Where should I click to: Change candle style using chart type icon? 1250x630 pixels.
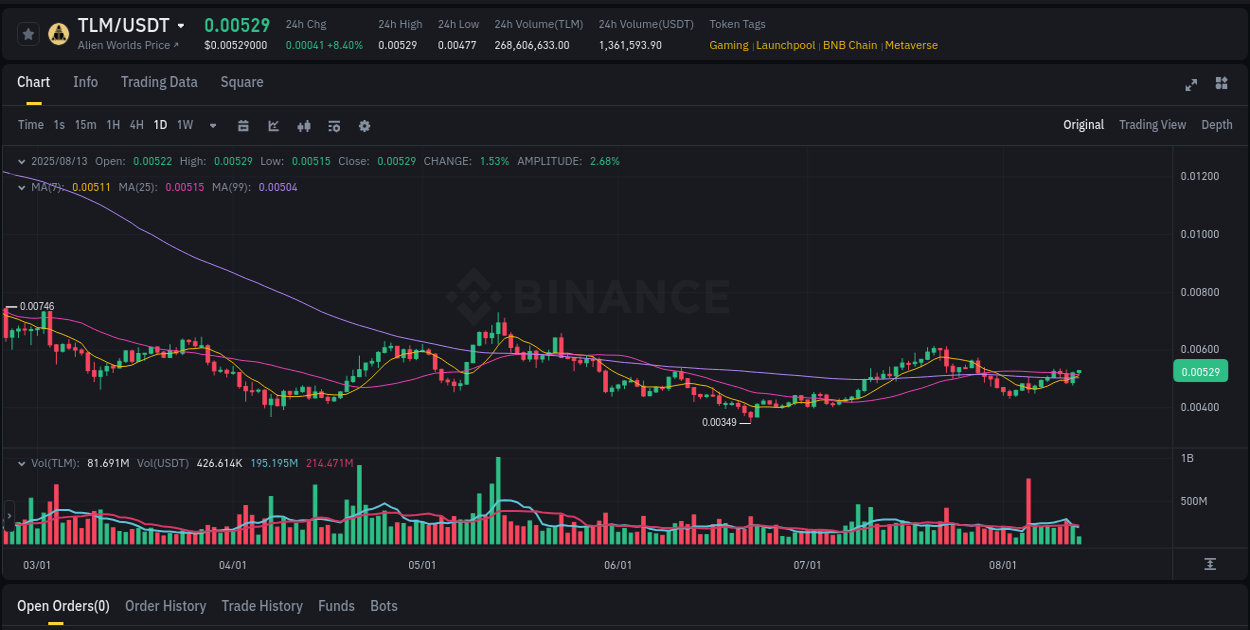click(x=272, y=125)
